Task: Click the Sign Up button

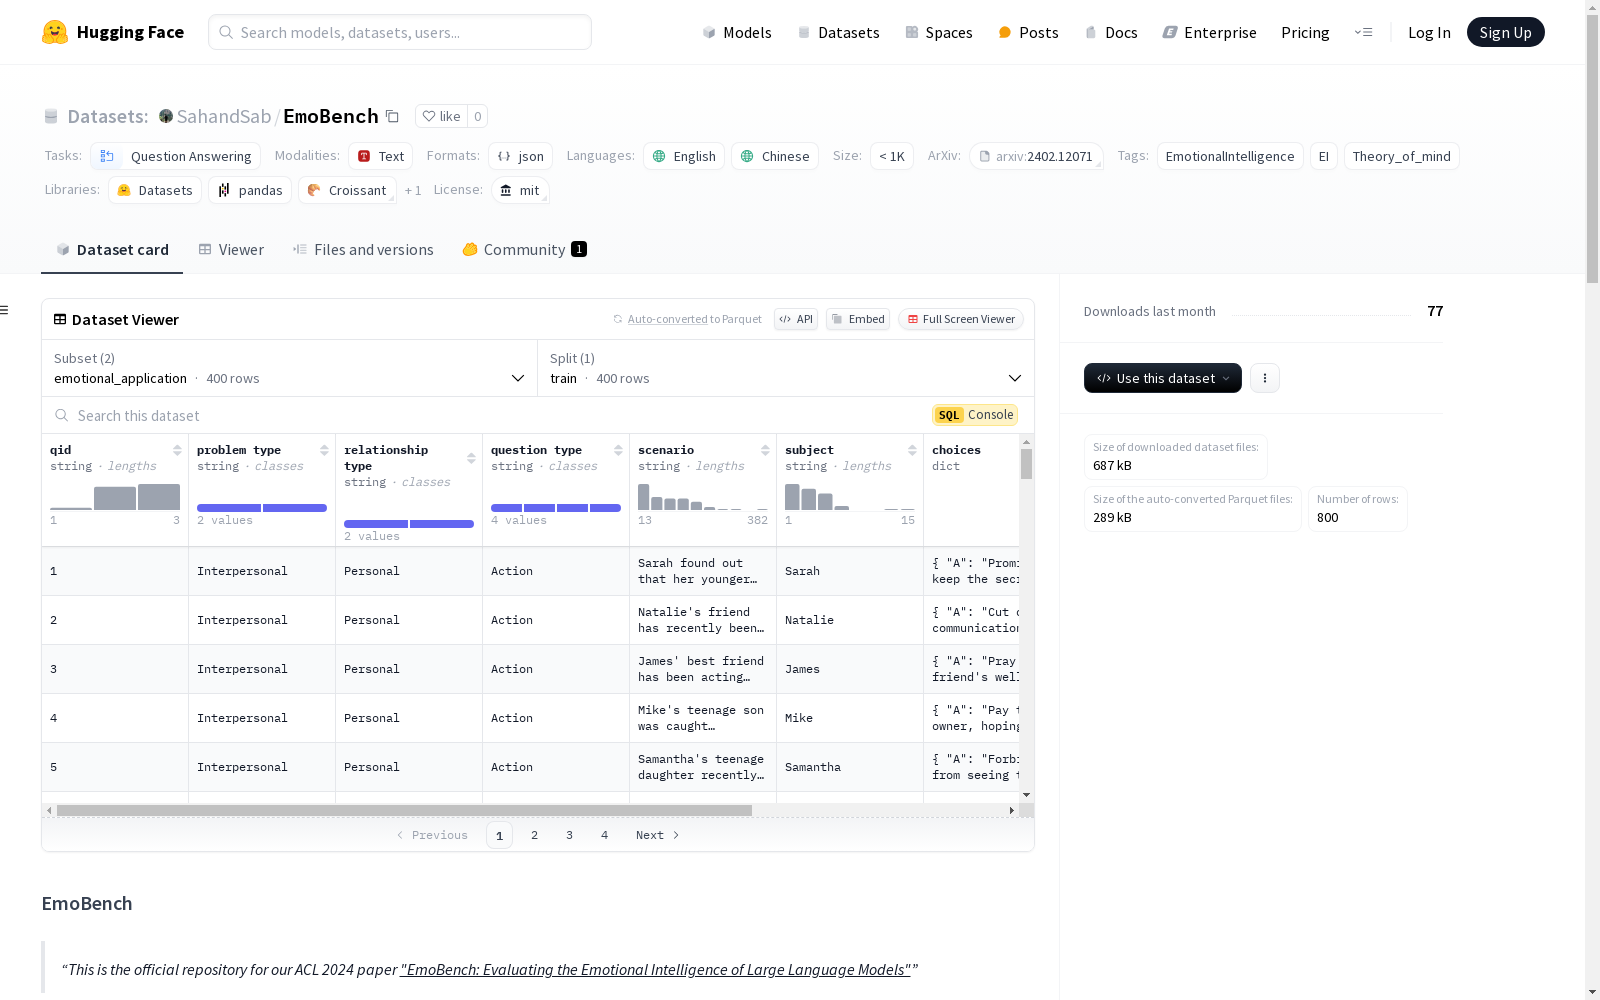Action: click(1505, 32)
